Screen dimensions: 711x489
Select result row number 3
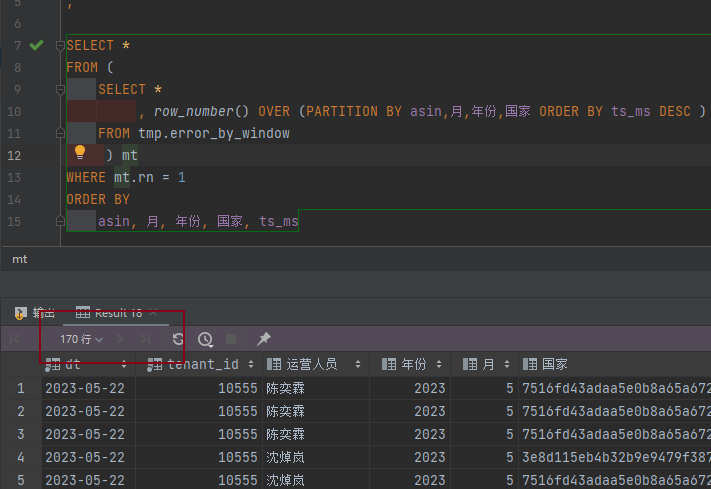coord(21,435)
